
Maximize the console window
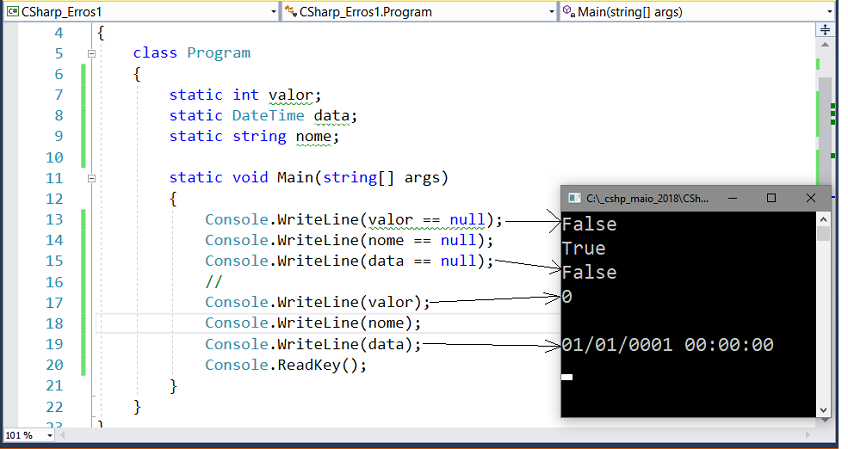(771, 198)
